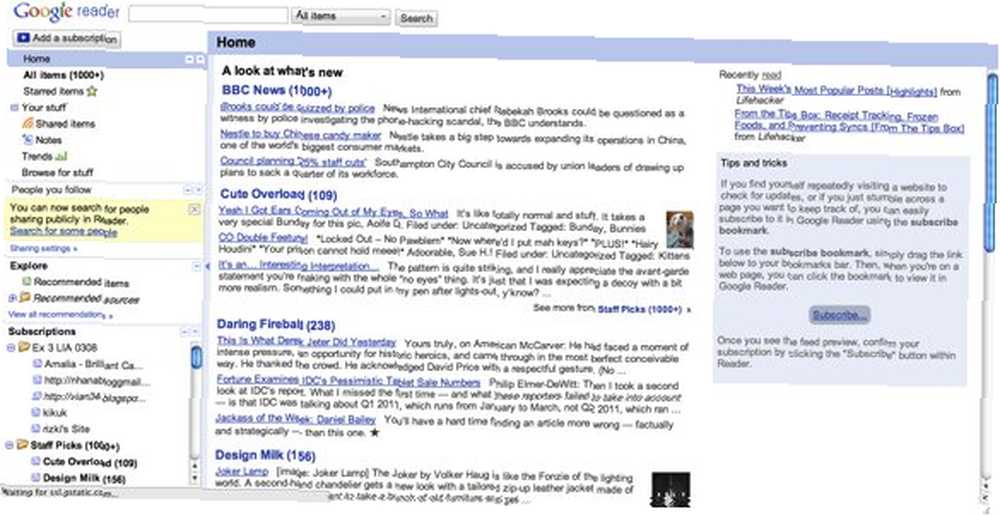Open the BBC News (1000+) feed heading

[277, 90]
